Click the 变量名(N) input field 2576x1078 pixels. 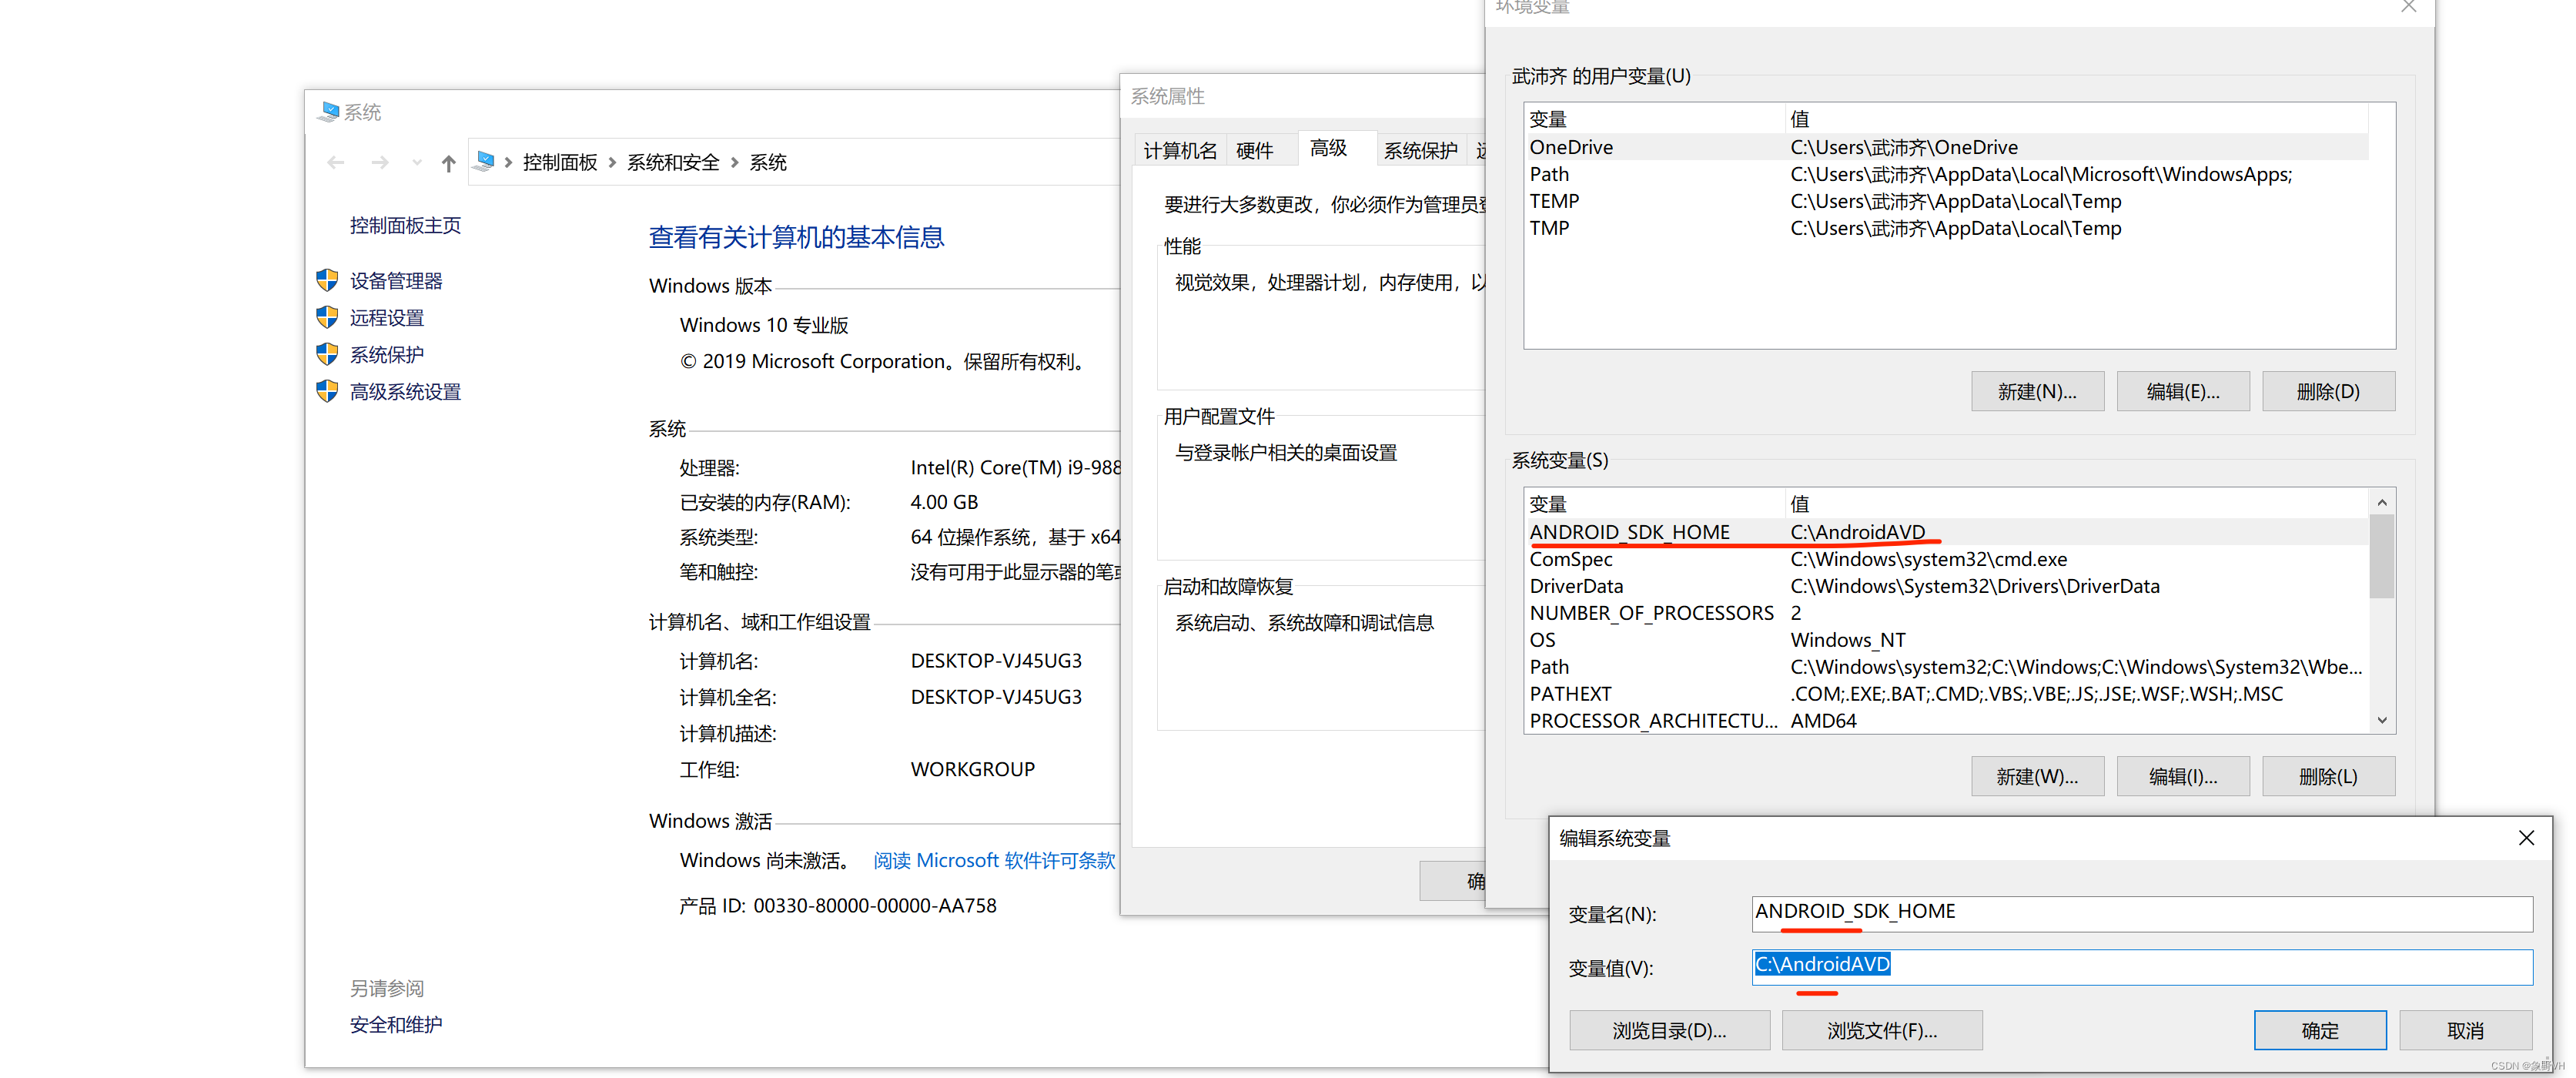2142,913
